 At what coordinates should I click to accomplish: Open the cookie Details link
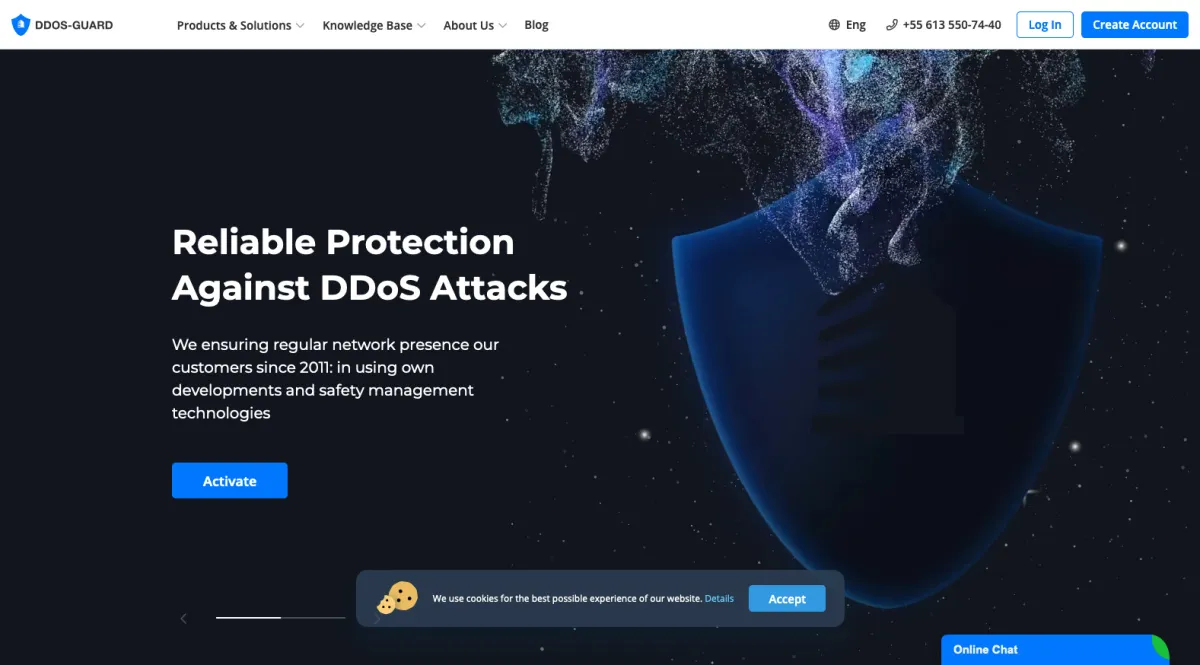click(719, 598)
